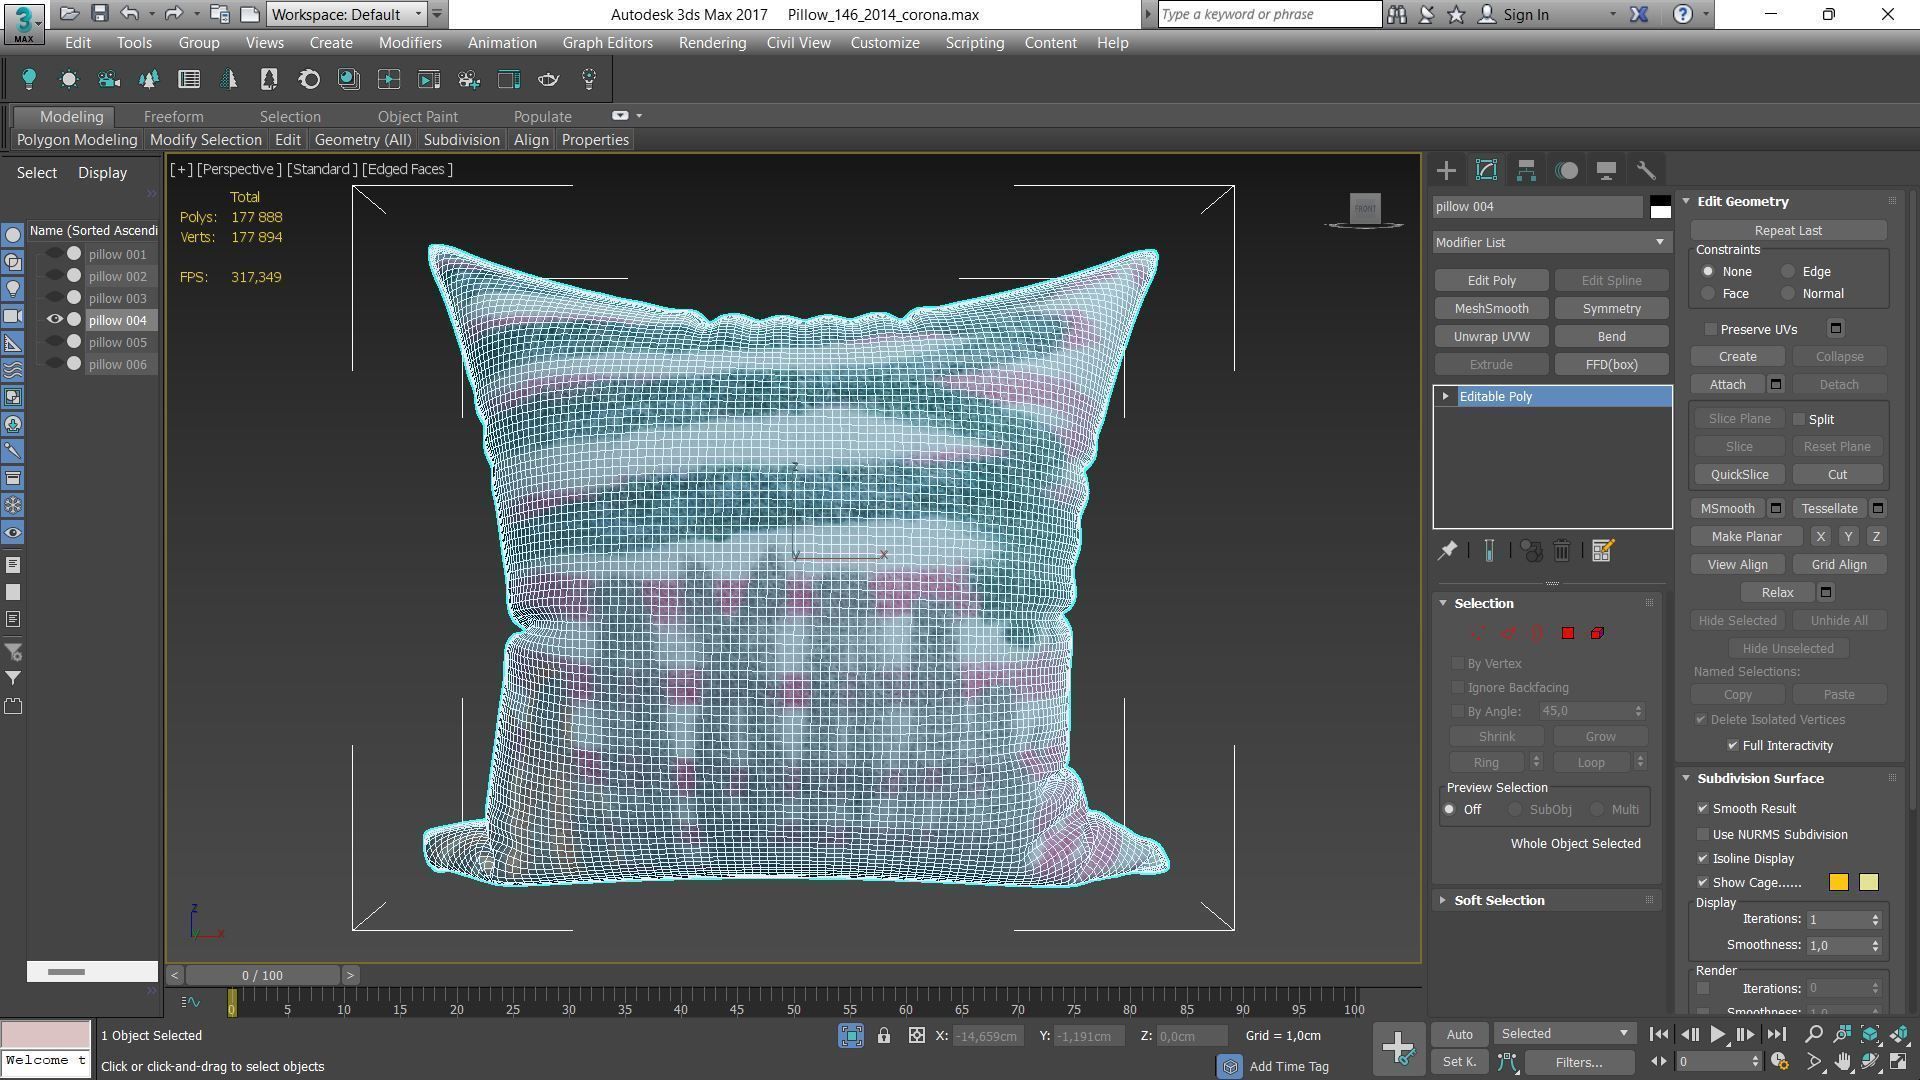
Task: Pin the modifier stack
Action: tap(1447, 551)
